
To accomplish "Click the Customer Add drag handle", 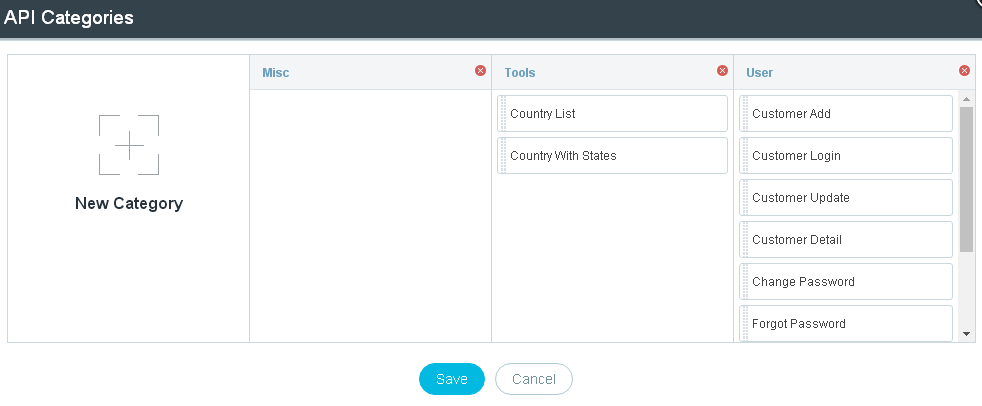I will click(x=745, y=113).
